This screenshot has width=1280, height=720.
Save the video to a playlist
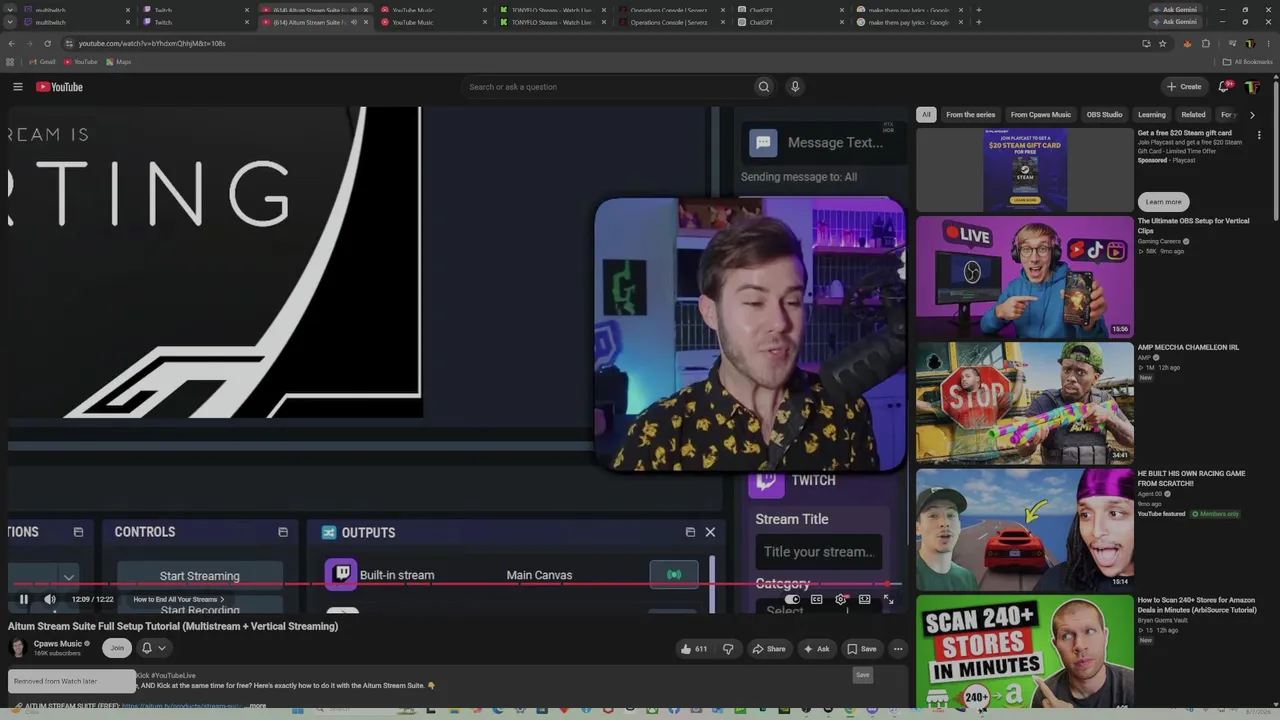point(862,649)
